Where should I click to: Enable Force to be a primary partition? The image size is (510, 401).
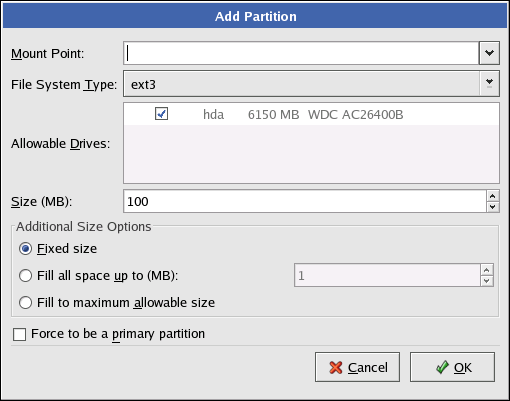[x=19, y=334]
